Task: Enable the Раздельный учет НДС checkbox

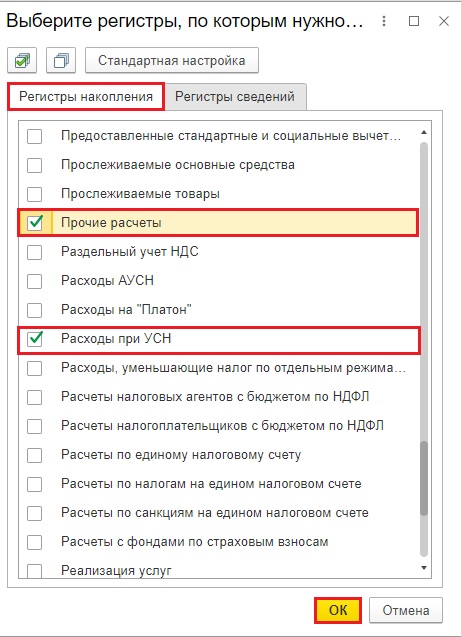Action: tap(35, 252)
